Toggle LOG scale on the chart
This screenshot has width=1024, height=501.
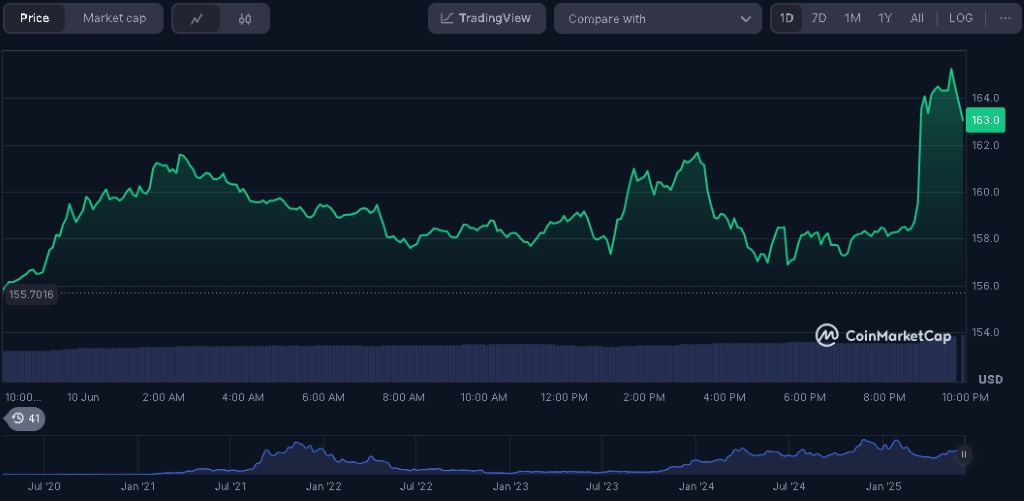tap(960, 18)
